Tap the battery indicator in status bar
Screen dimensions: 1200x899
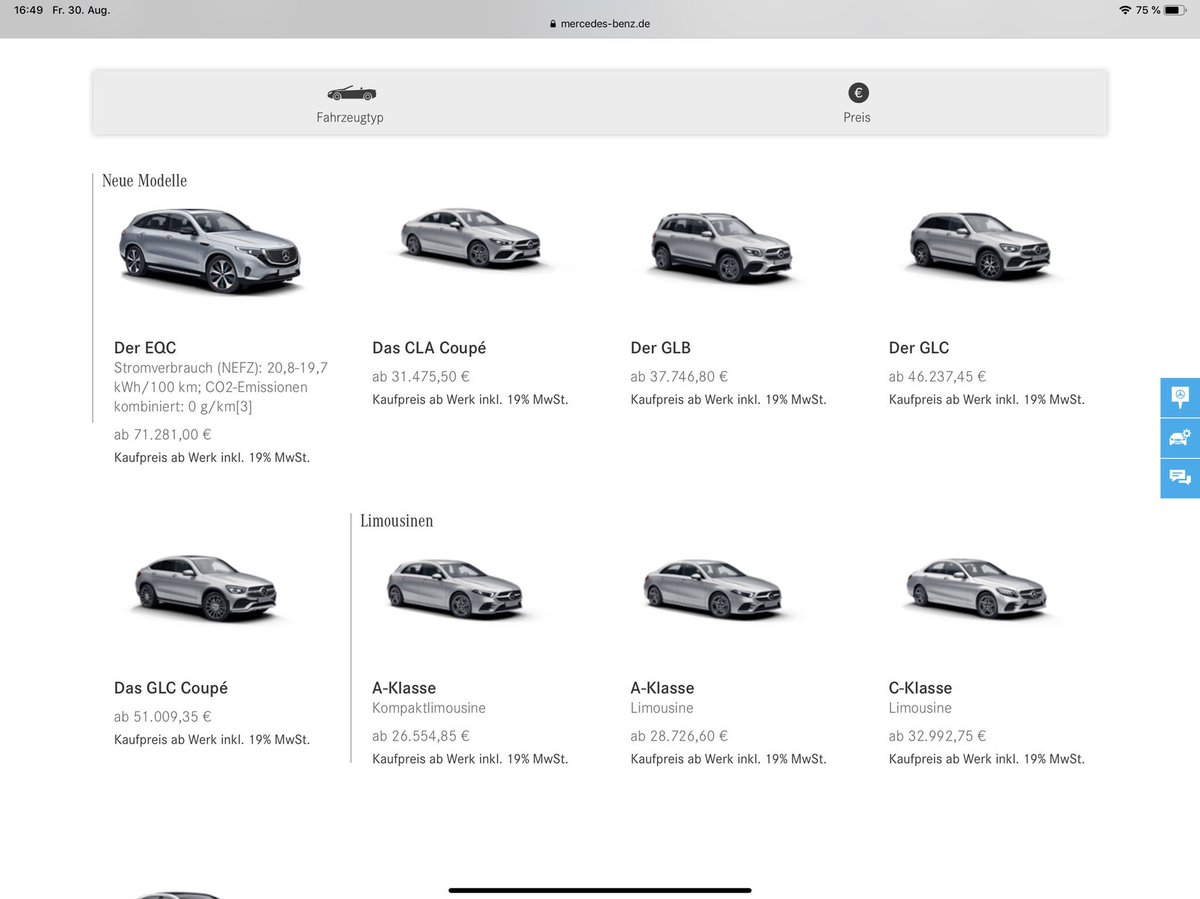(x=1177, y=10)
